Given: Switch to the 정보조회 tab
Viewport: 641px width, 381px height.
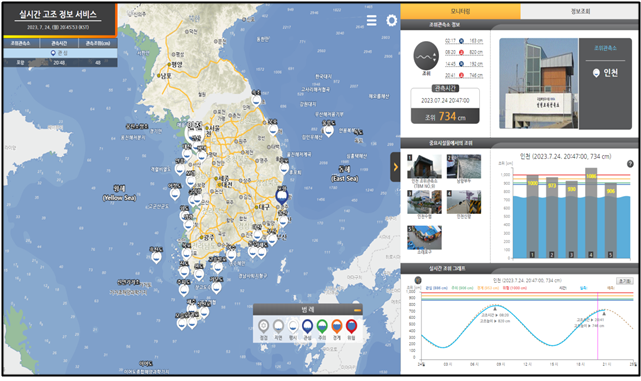Looking at the screenshot, I should [x=580, y=11].
